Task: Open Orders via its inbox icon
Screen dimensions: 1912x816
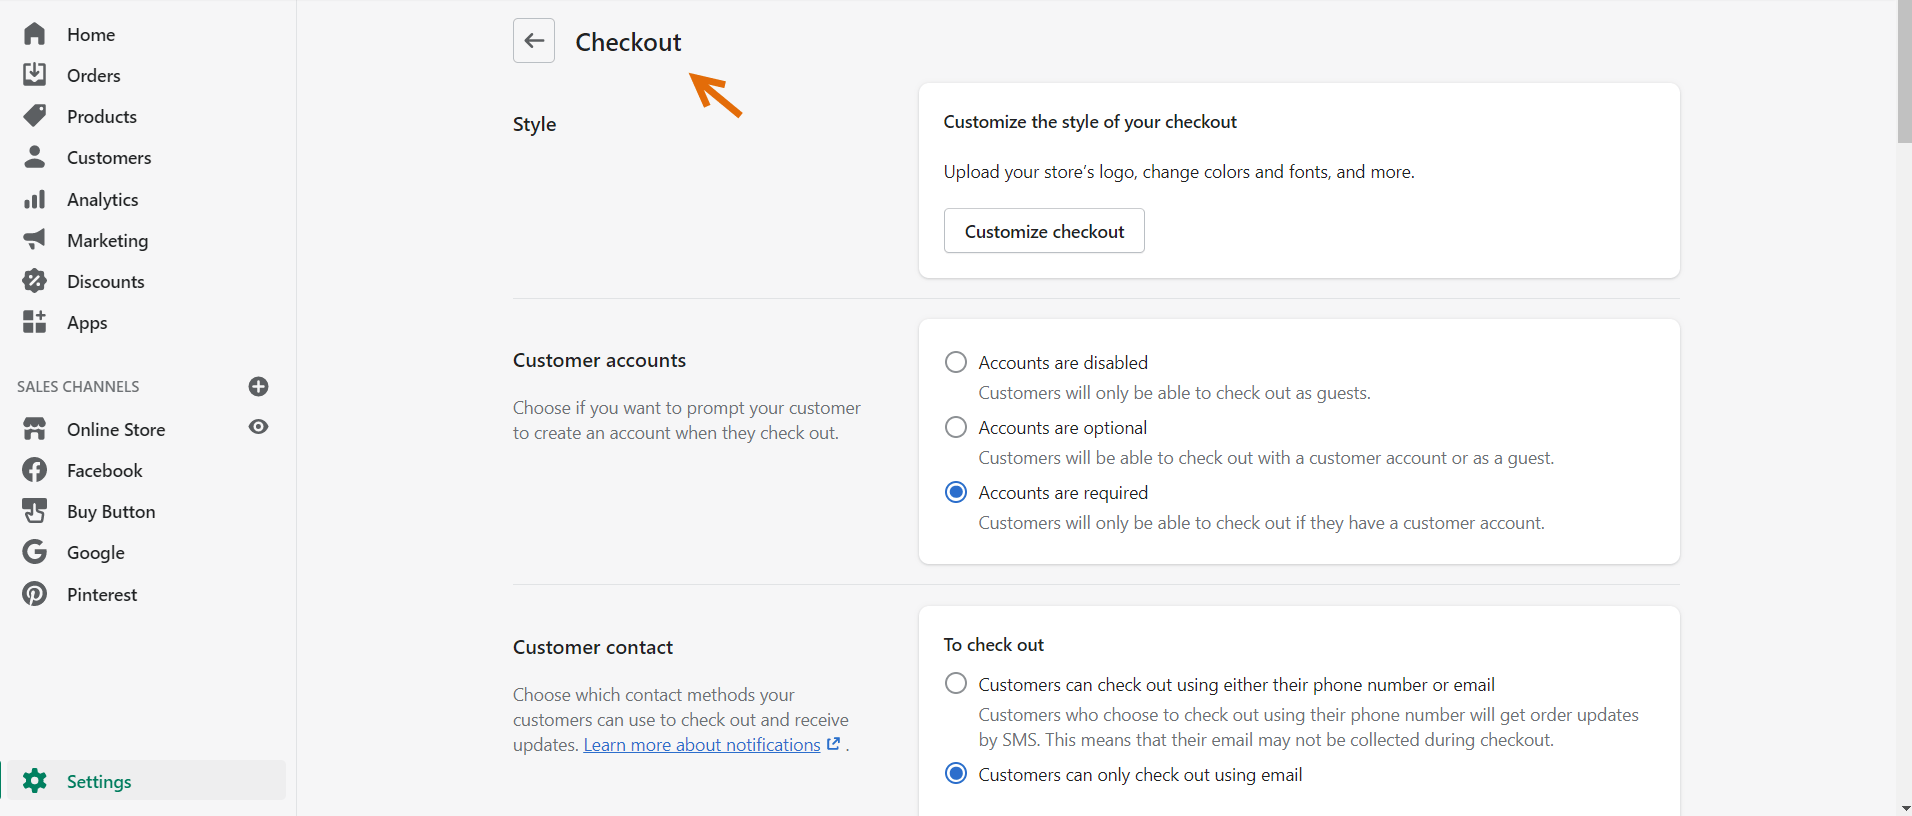Action: pos(35,75)
